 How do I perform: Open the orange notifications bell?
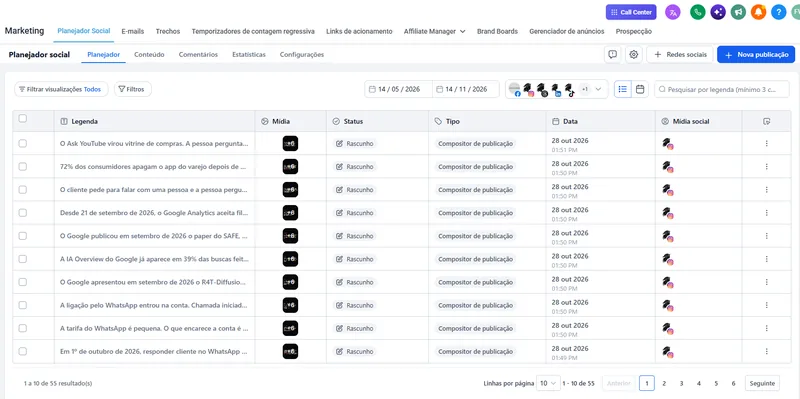[x=758, y=12]
